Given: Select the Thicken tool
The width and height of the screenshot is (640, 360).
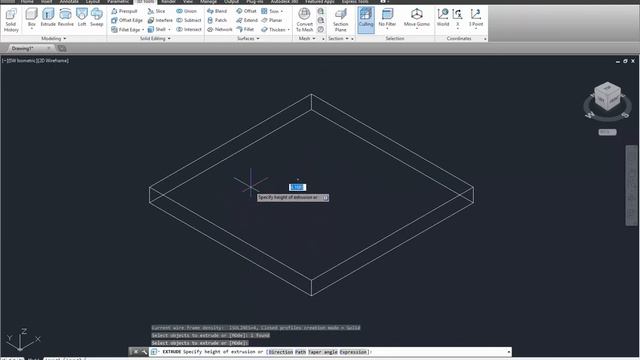Looking at the screenshot, I should (x=273, y=29).
